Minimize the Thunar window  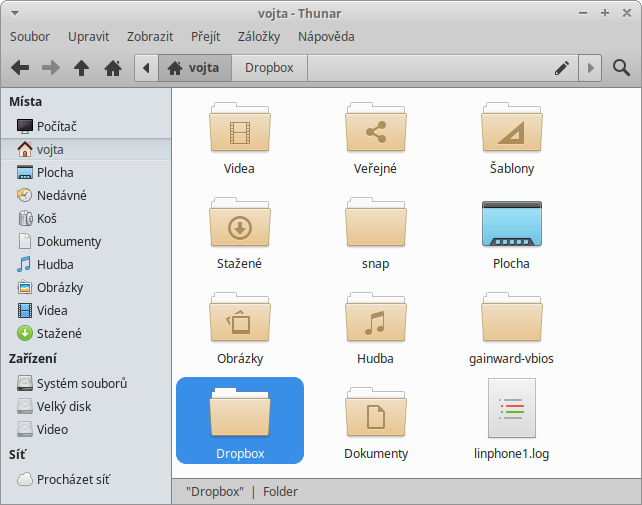[x=583, y=13]
